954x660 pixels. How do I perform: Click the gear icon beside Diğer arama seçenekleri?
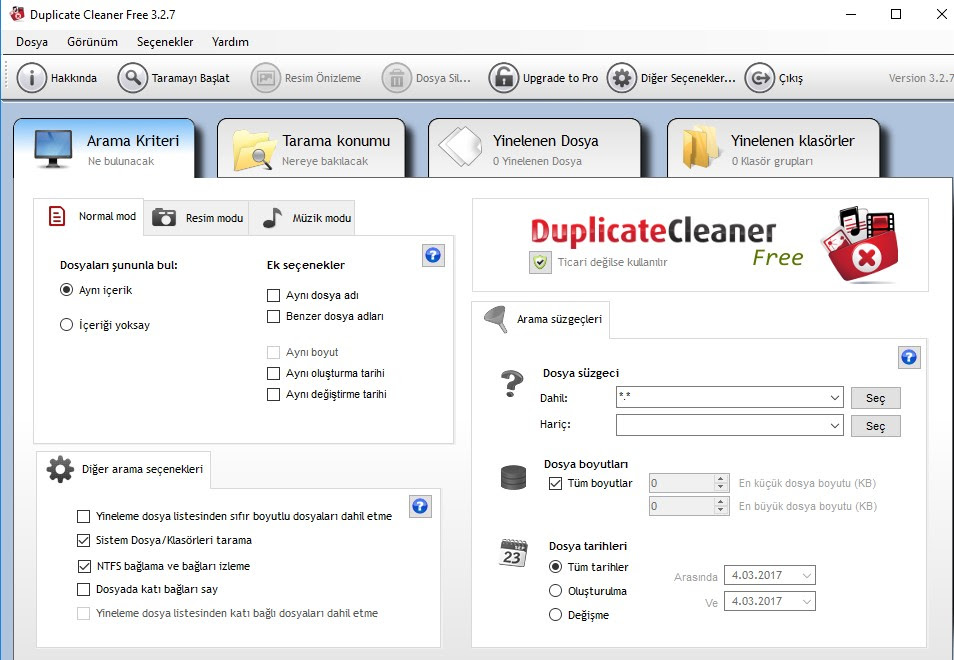tap(60, 469)
